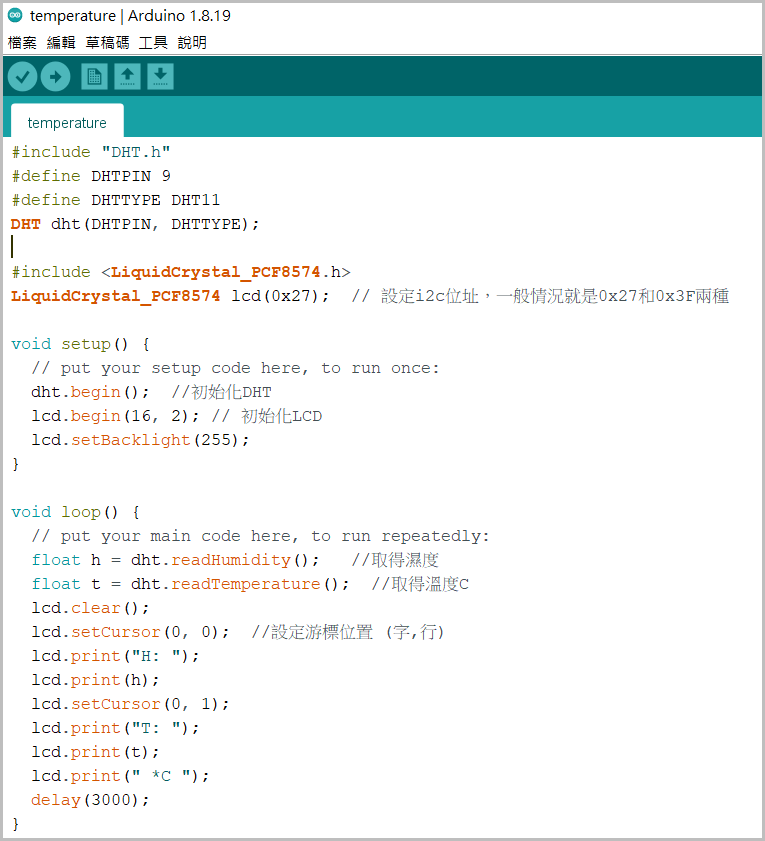The width and height of the screenshot is (765, 841).
Task: Open the 工具 menu
Action: 153,43
